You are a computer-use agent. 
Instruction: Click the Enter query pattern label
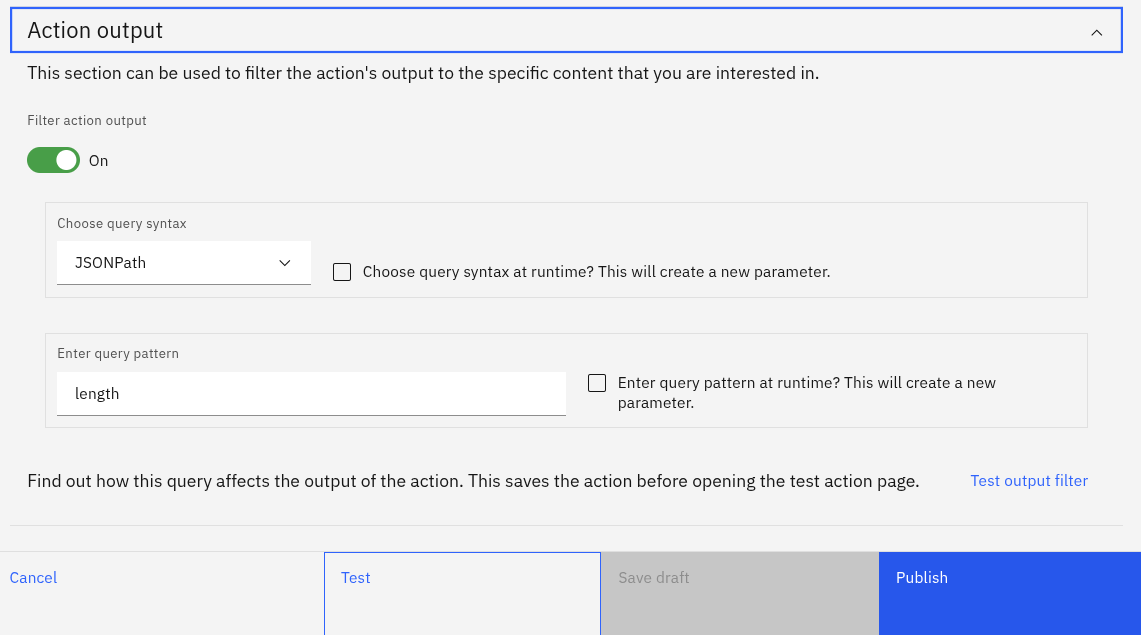click(118, 354)
